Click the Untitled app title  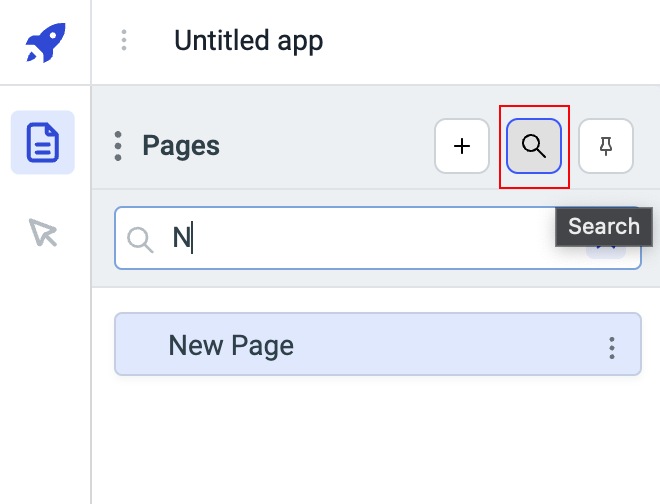(248, 41)
